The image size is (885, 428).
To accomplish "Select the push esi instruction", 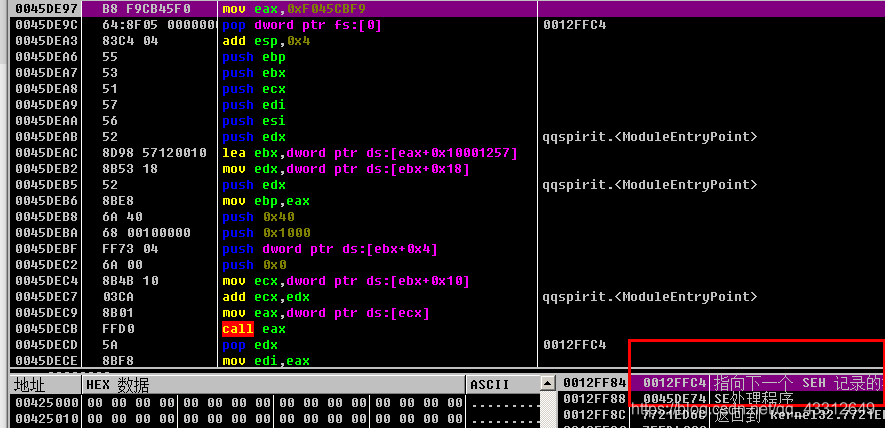I will [x=254, y=121].
